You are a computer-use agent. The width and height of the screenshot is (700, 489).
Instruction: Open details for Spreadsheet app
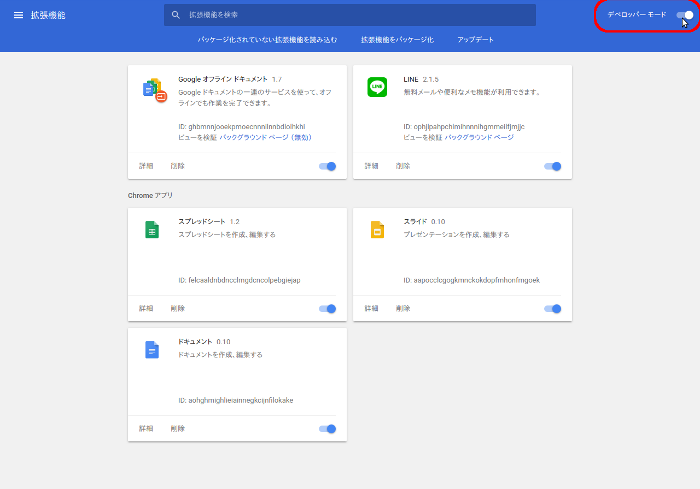(146, 309)
